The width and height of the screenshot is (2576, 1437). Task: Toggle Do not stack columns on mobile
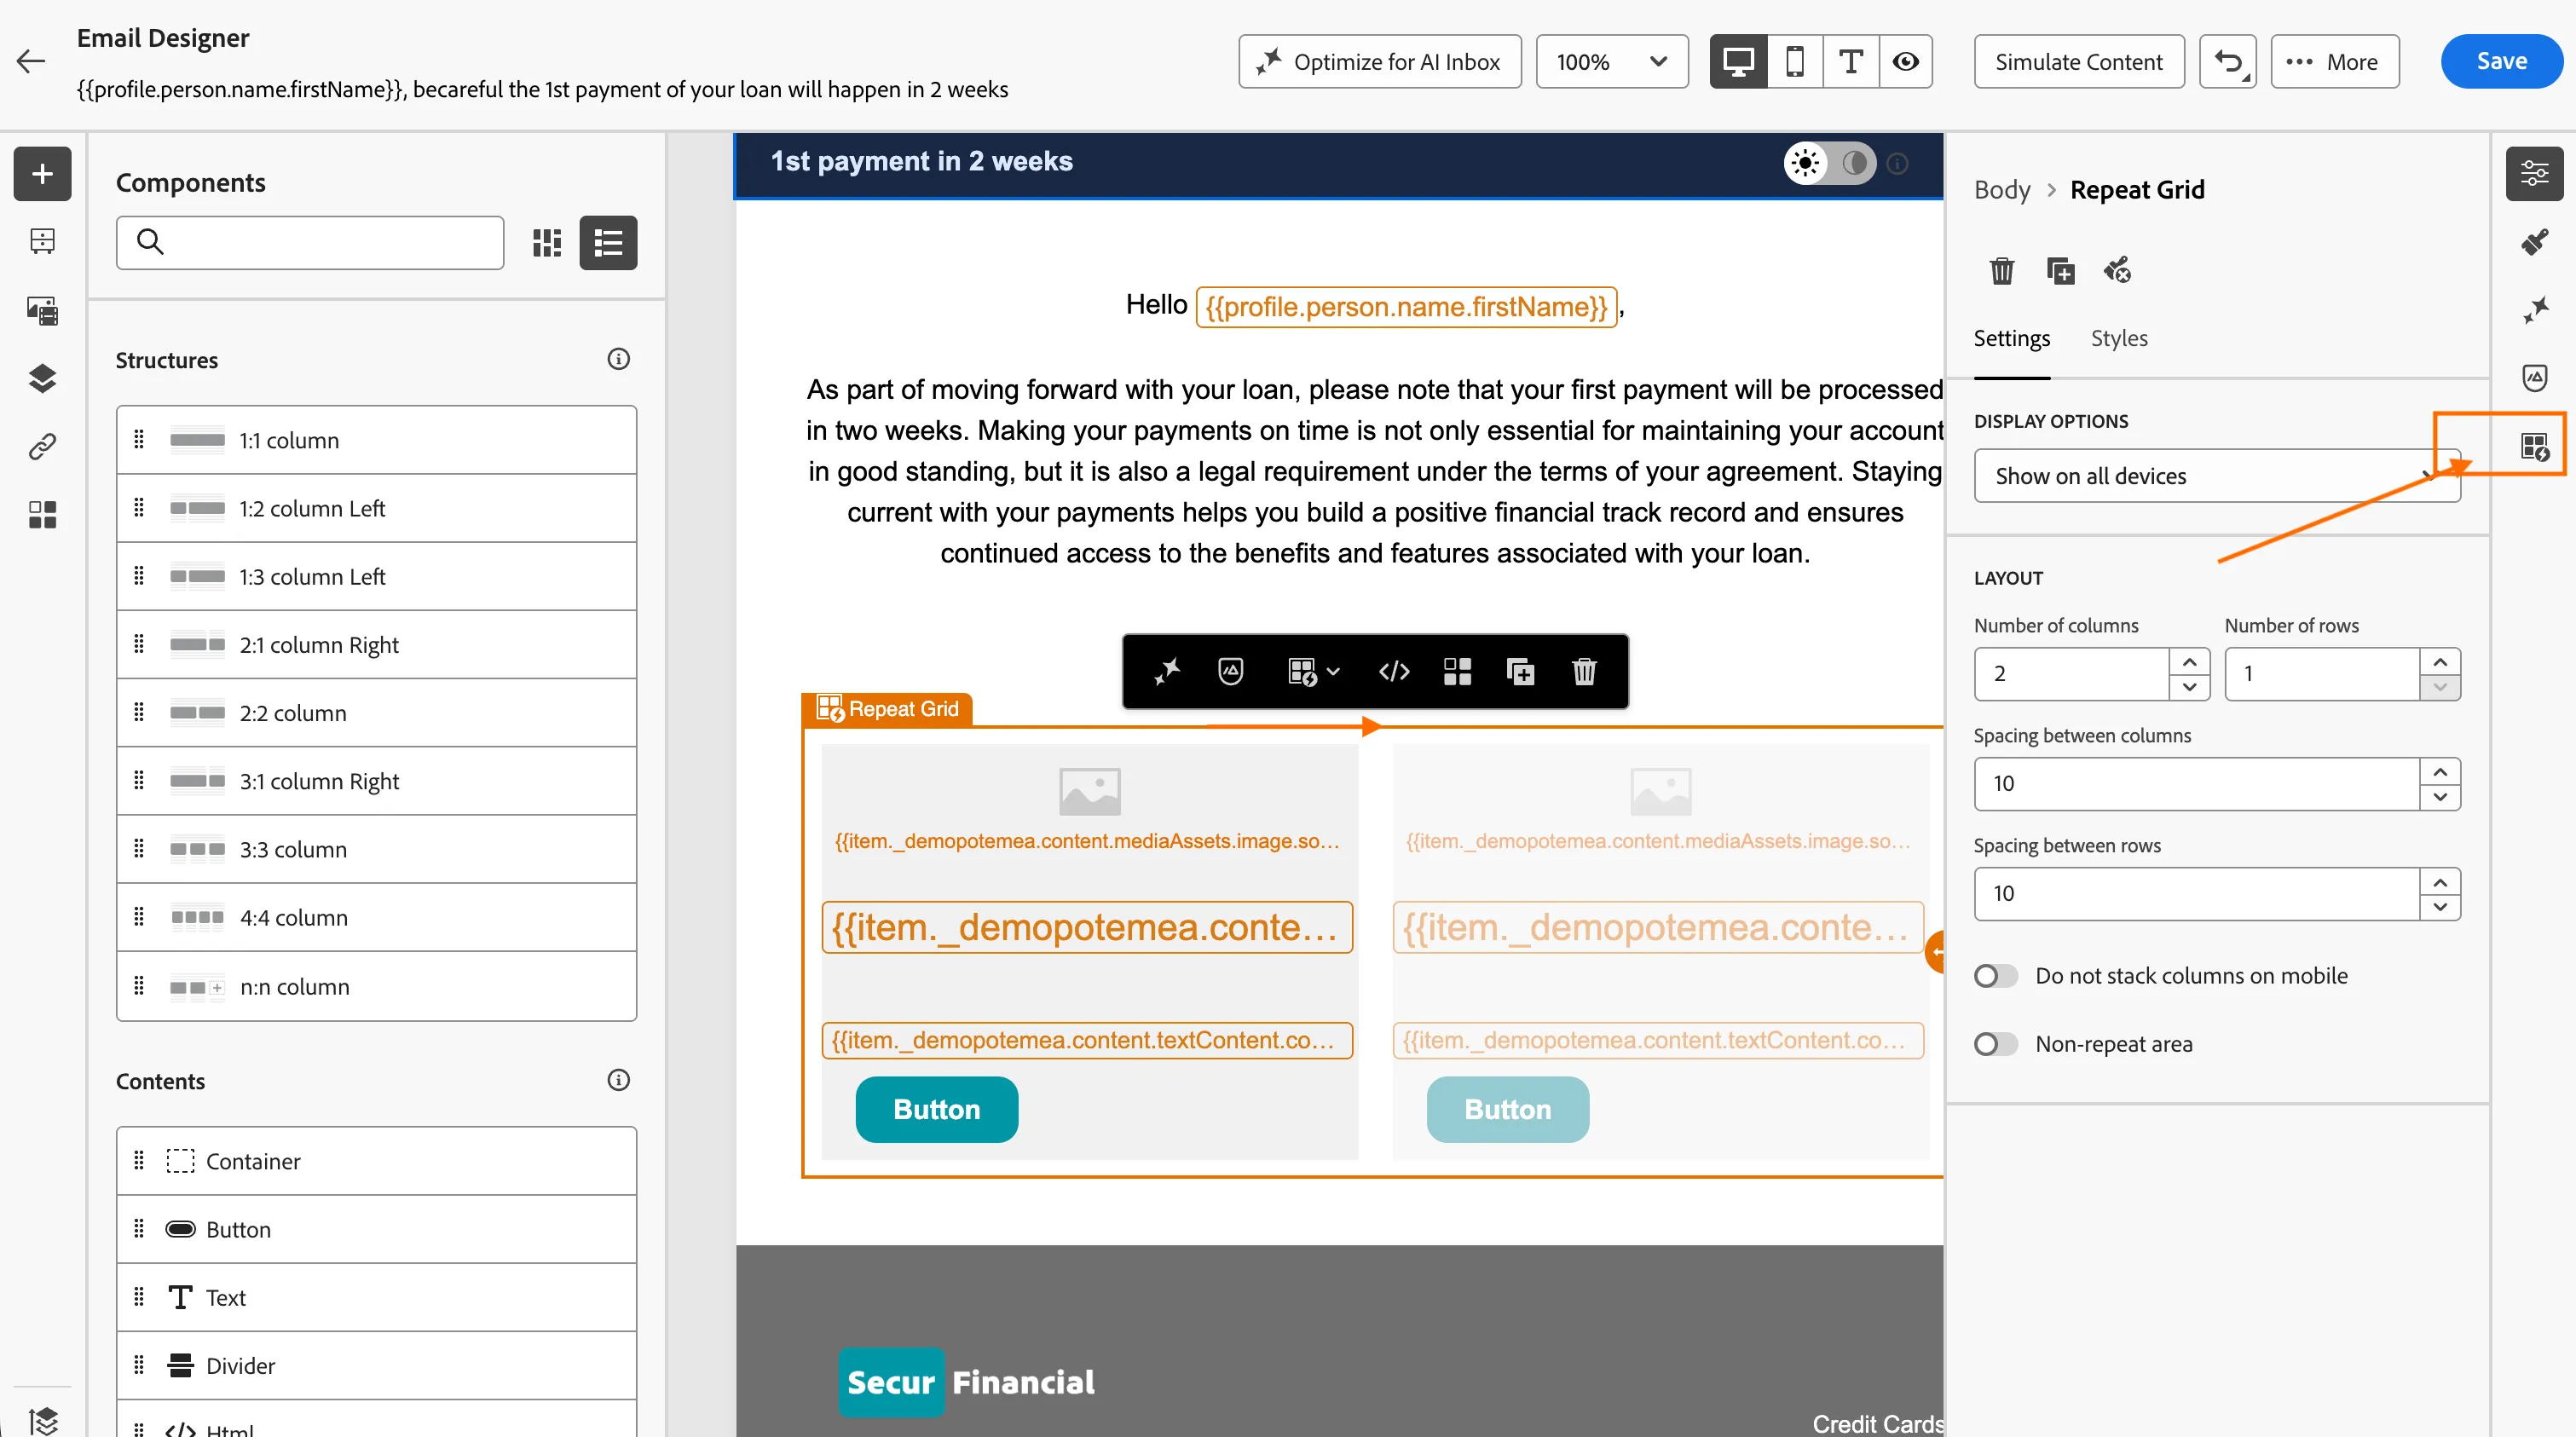(x=1995, y=976)
